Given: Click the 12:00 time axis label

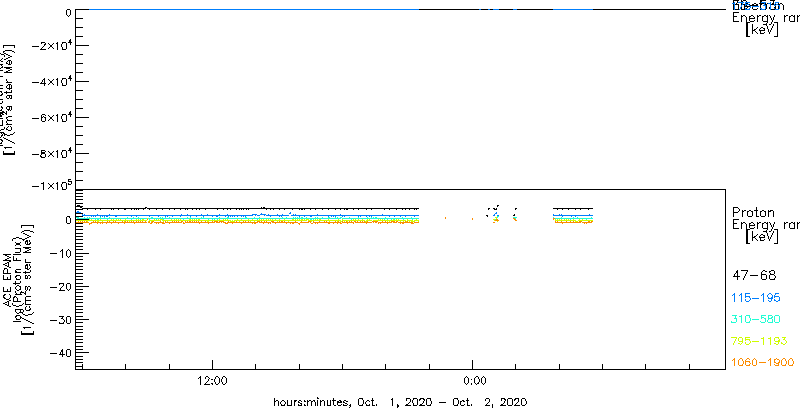Looking at the screenshot, I should pos(212,380).
